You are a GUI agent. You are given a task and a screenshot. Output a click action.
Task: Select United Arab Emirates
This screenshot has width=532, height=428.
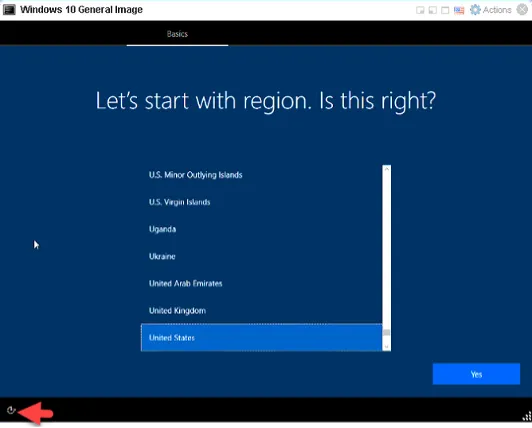261,283
